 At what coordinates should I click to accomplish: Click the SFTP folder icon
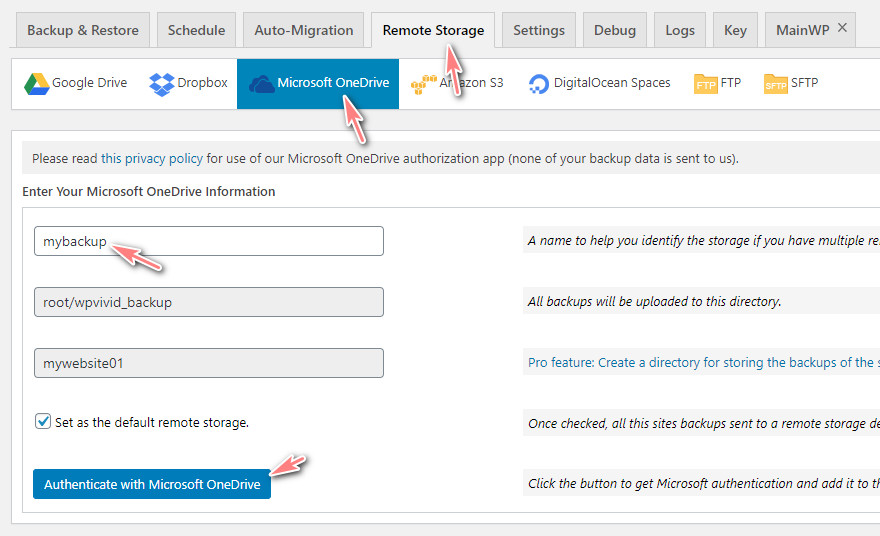click(x=776, y=84)
